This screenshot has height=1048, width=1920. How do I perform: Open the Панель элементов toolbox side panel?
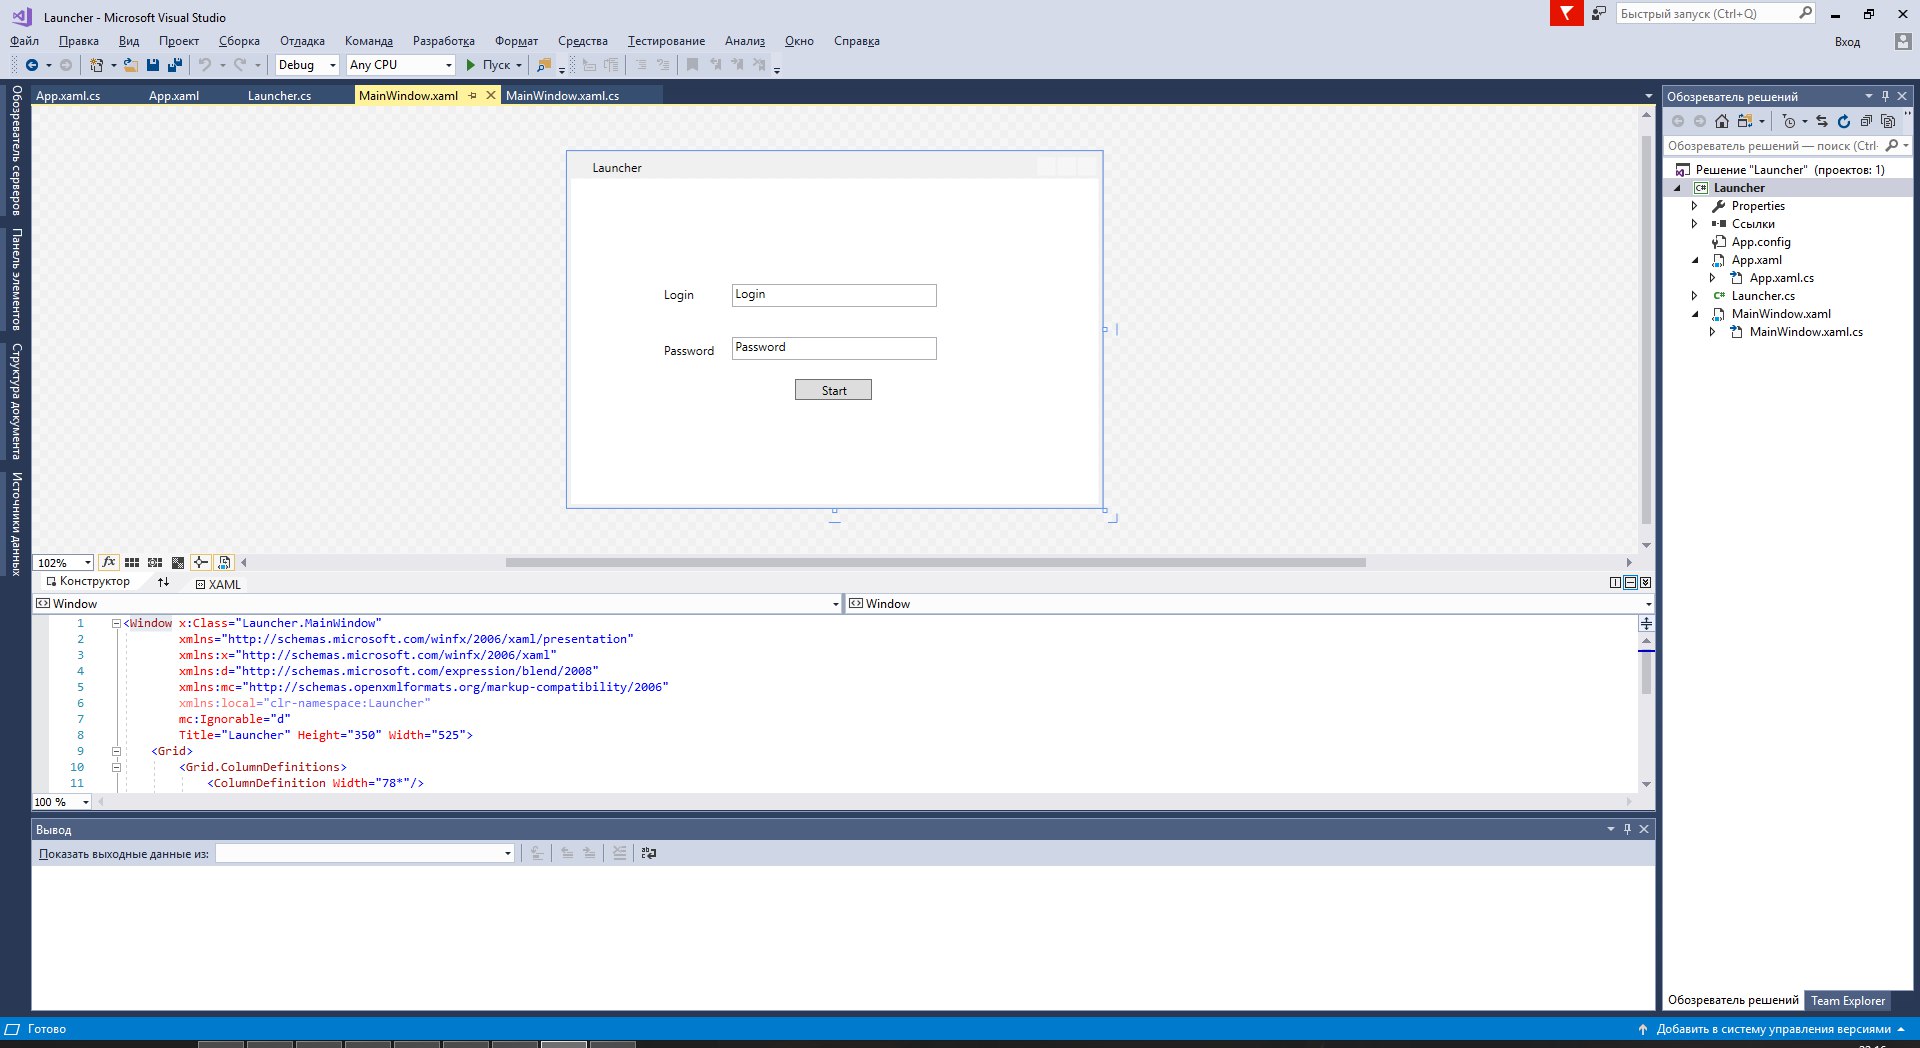[x=16, y=279]
